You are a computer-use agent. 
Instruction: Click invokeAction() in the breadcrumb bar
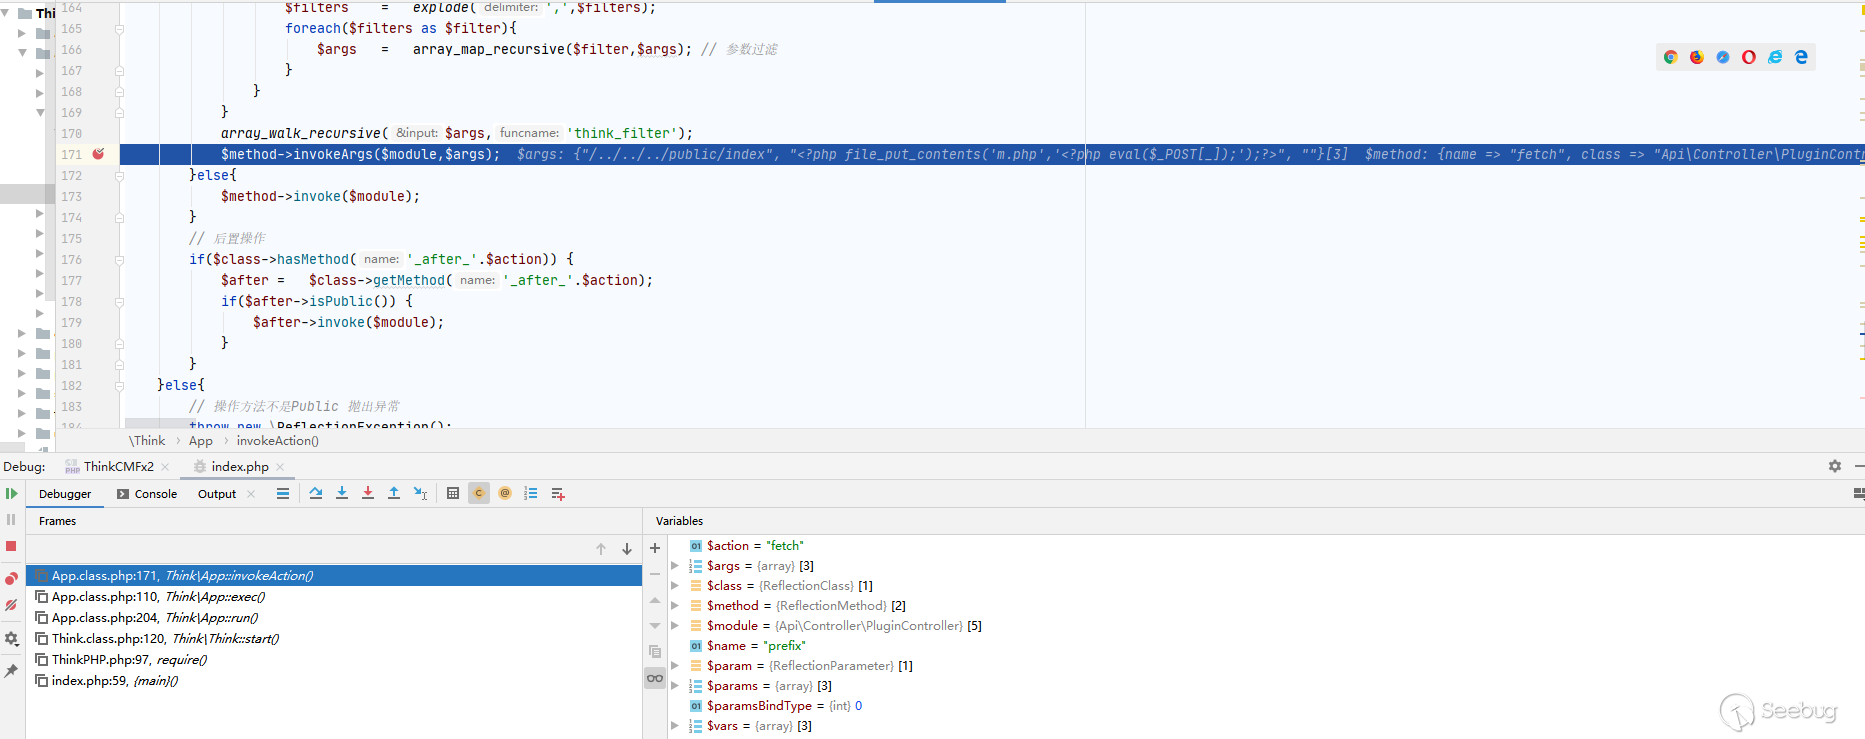[277, 441]
